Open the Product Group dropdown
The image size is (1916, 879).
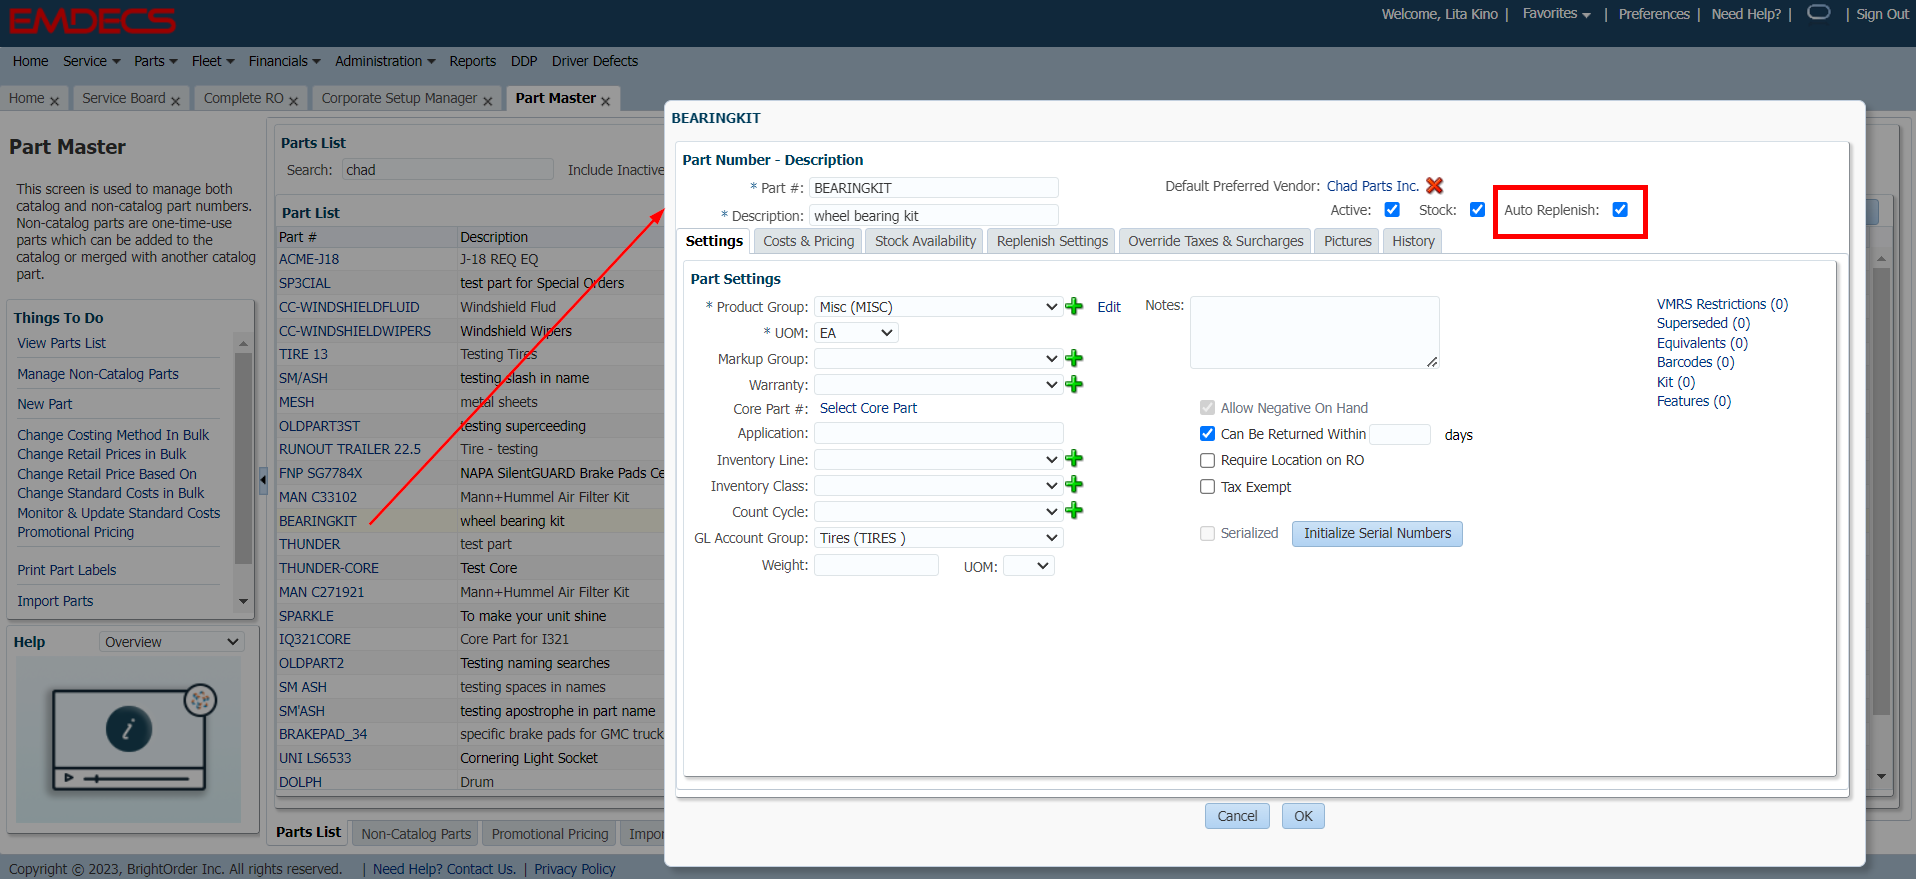click(x=938, y=307)
